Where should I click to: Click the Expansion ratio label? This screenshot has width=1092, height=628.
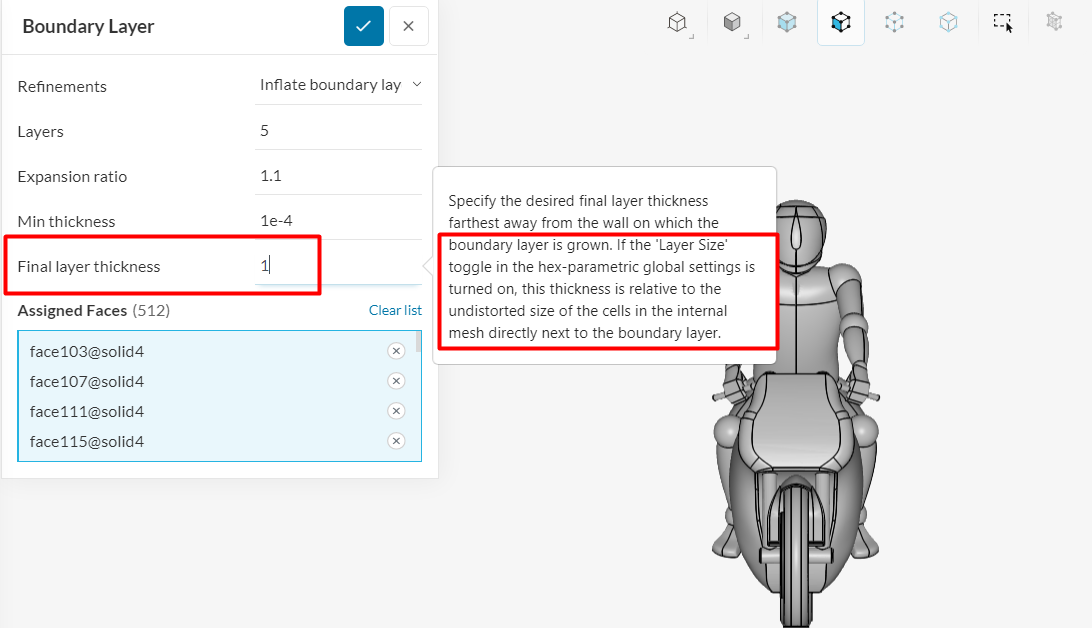(72, 177)
